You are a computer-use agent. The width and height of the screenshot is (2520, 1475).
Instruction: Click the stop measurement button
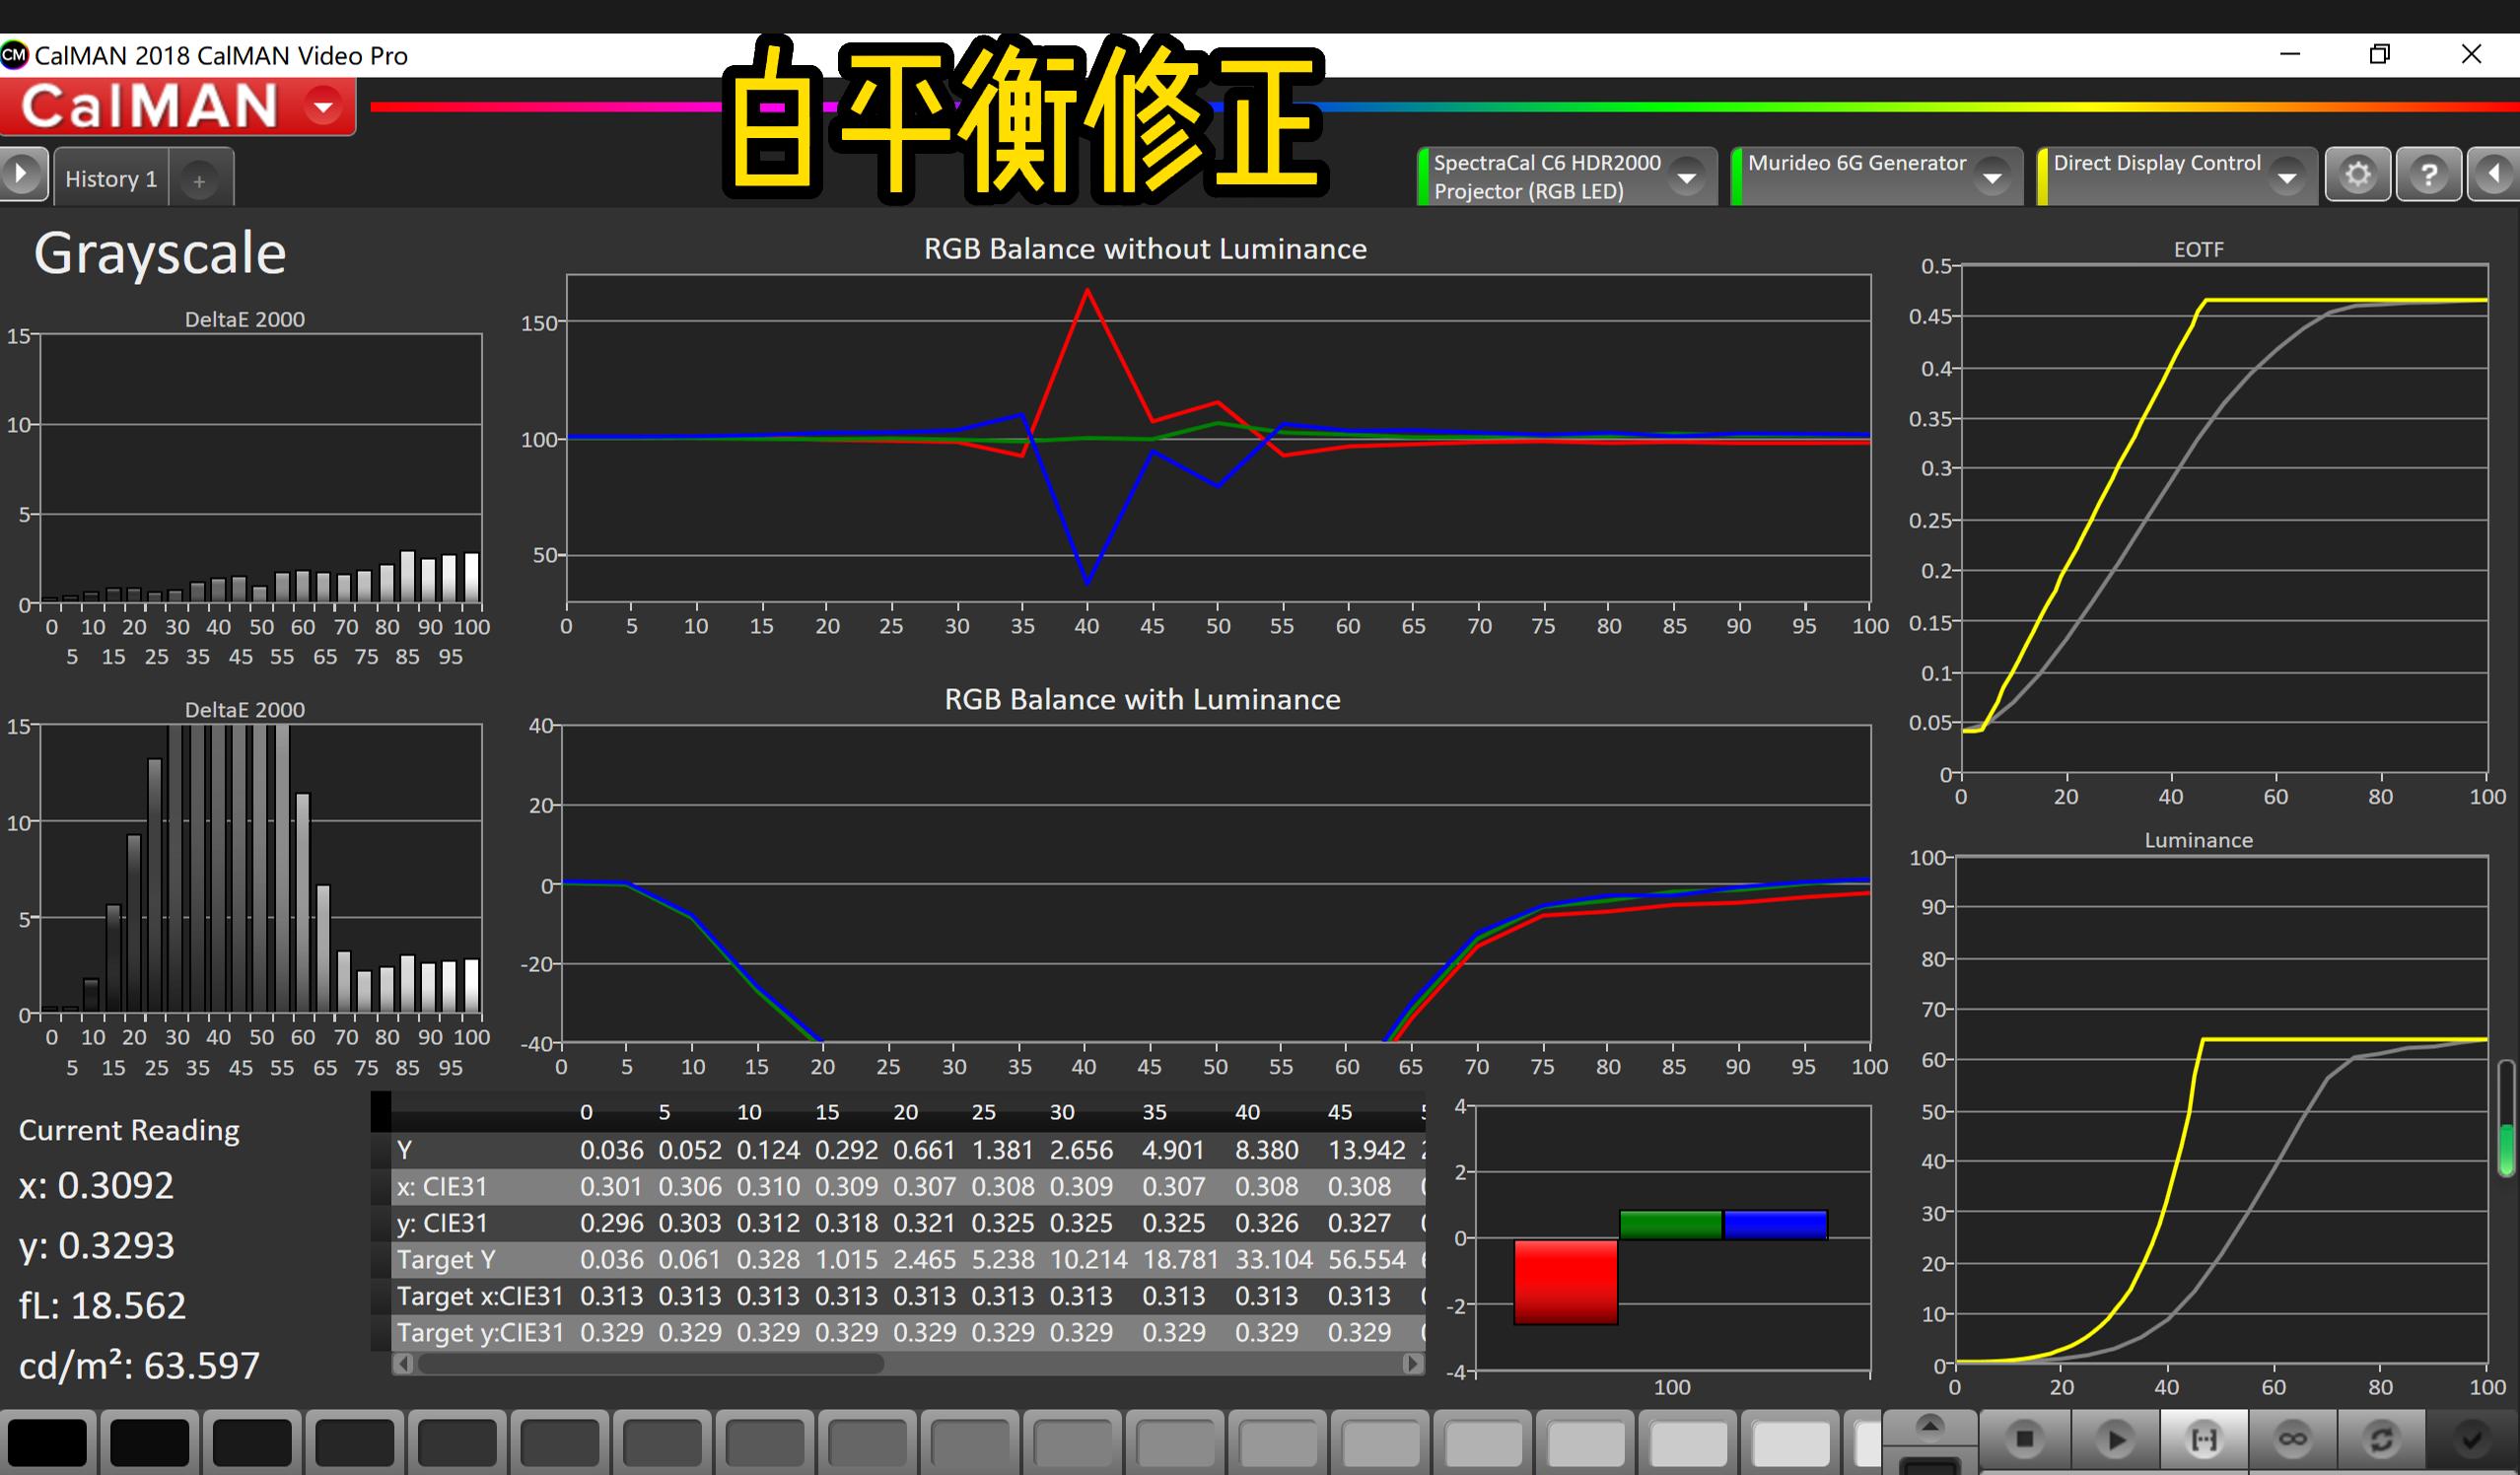[x=2024, y=1439]
